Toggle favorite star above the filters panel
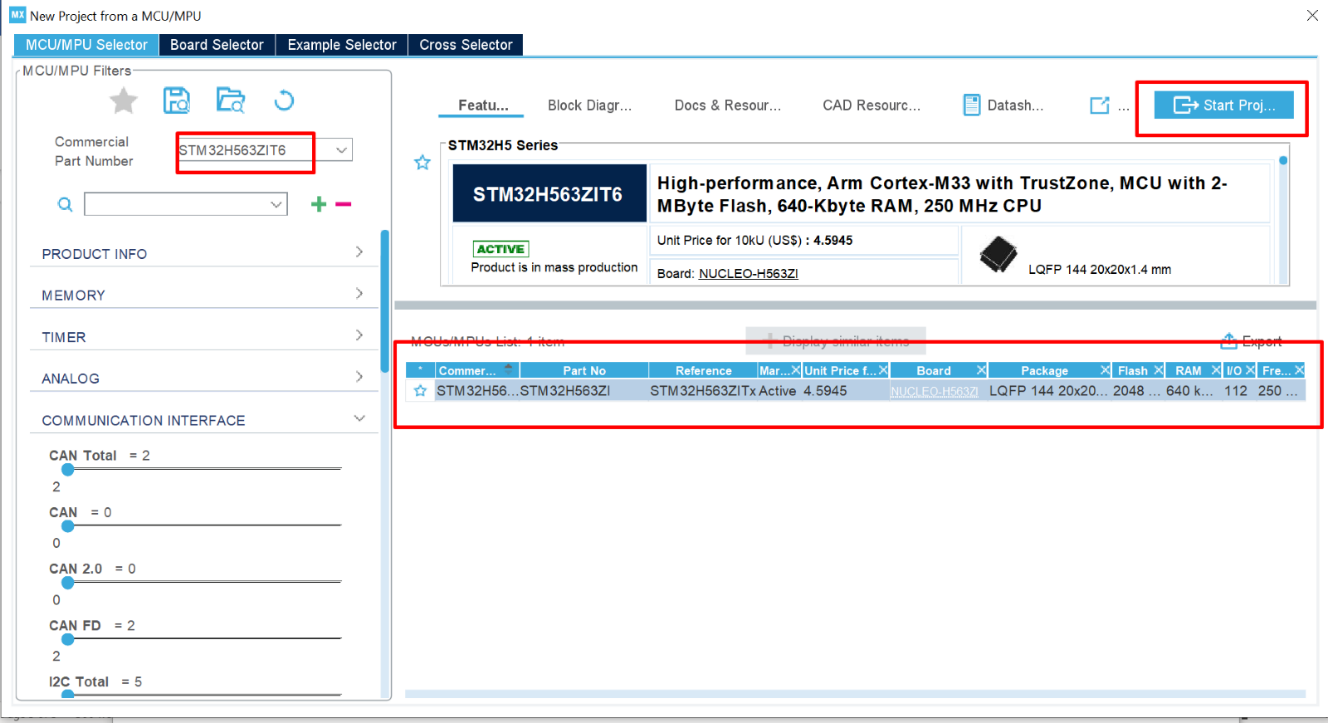 point(121,99)
